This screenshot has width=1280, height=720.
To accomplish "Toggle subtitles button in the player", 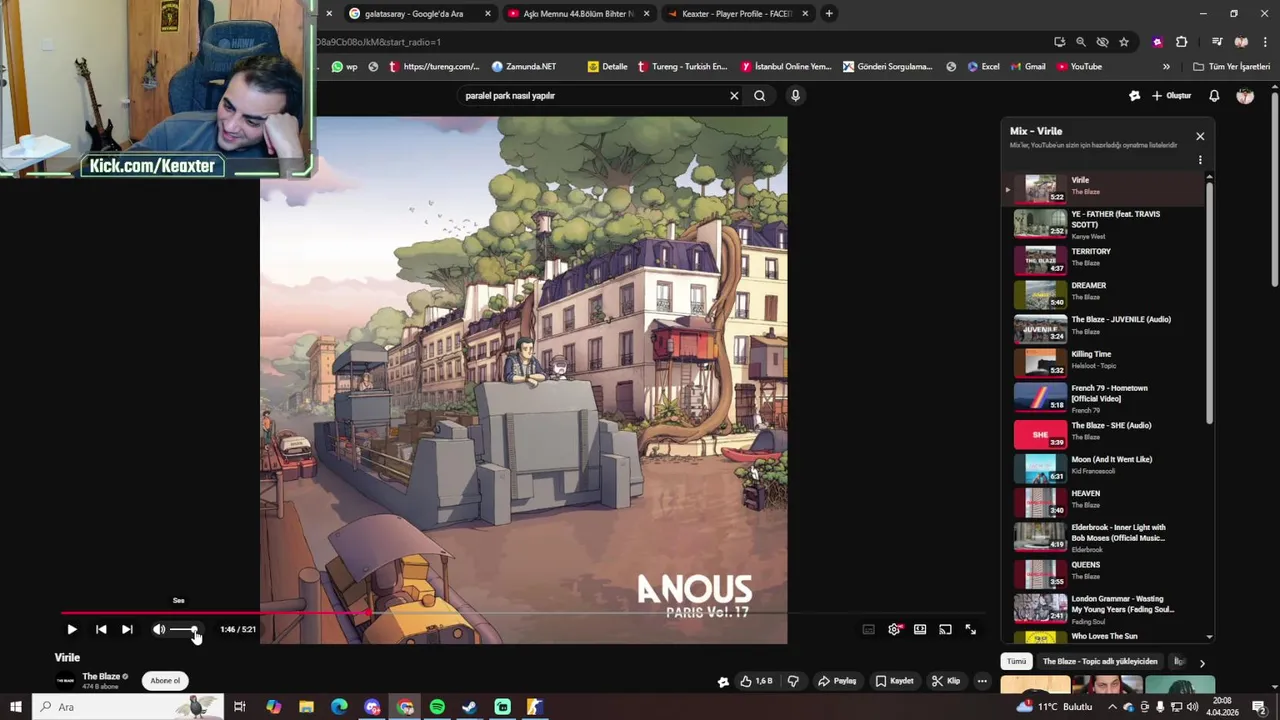I will (868, 629).
